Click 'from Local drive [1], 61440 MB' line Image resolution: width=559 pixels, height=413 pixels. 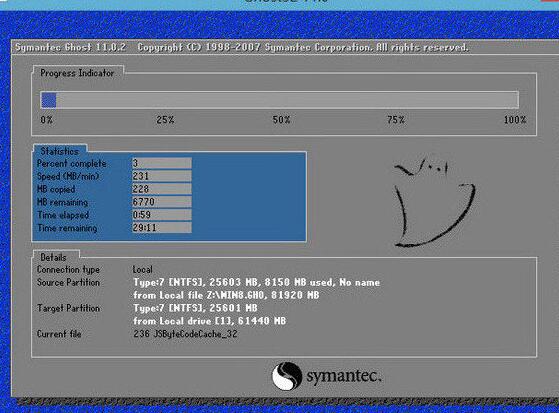tap(210, 321)
